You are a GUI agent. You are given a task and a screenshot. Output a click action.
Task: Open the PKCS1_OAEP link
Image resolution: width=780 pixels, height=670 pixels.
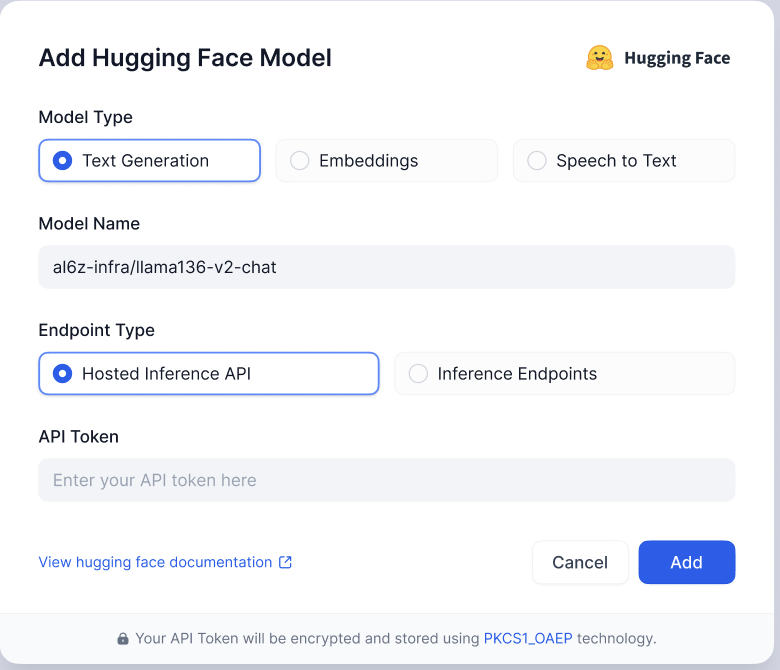tap(528, 638)
